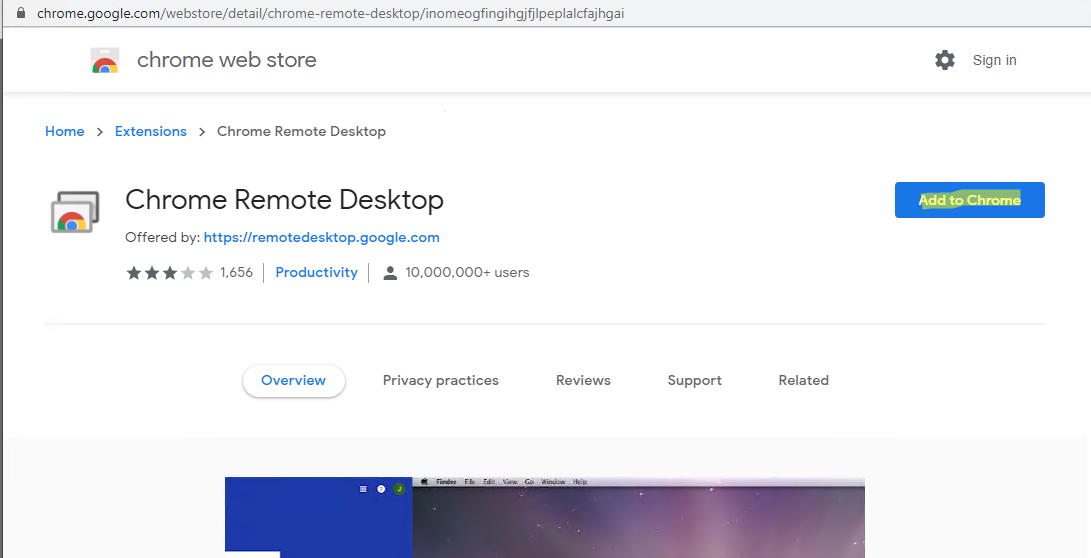Click the Chrome Remote Desktop extension icon
1091x558 pixels.
(75, 212)
